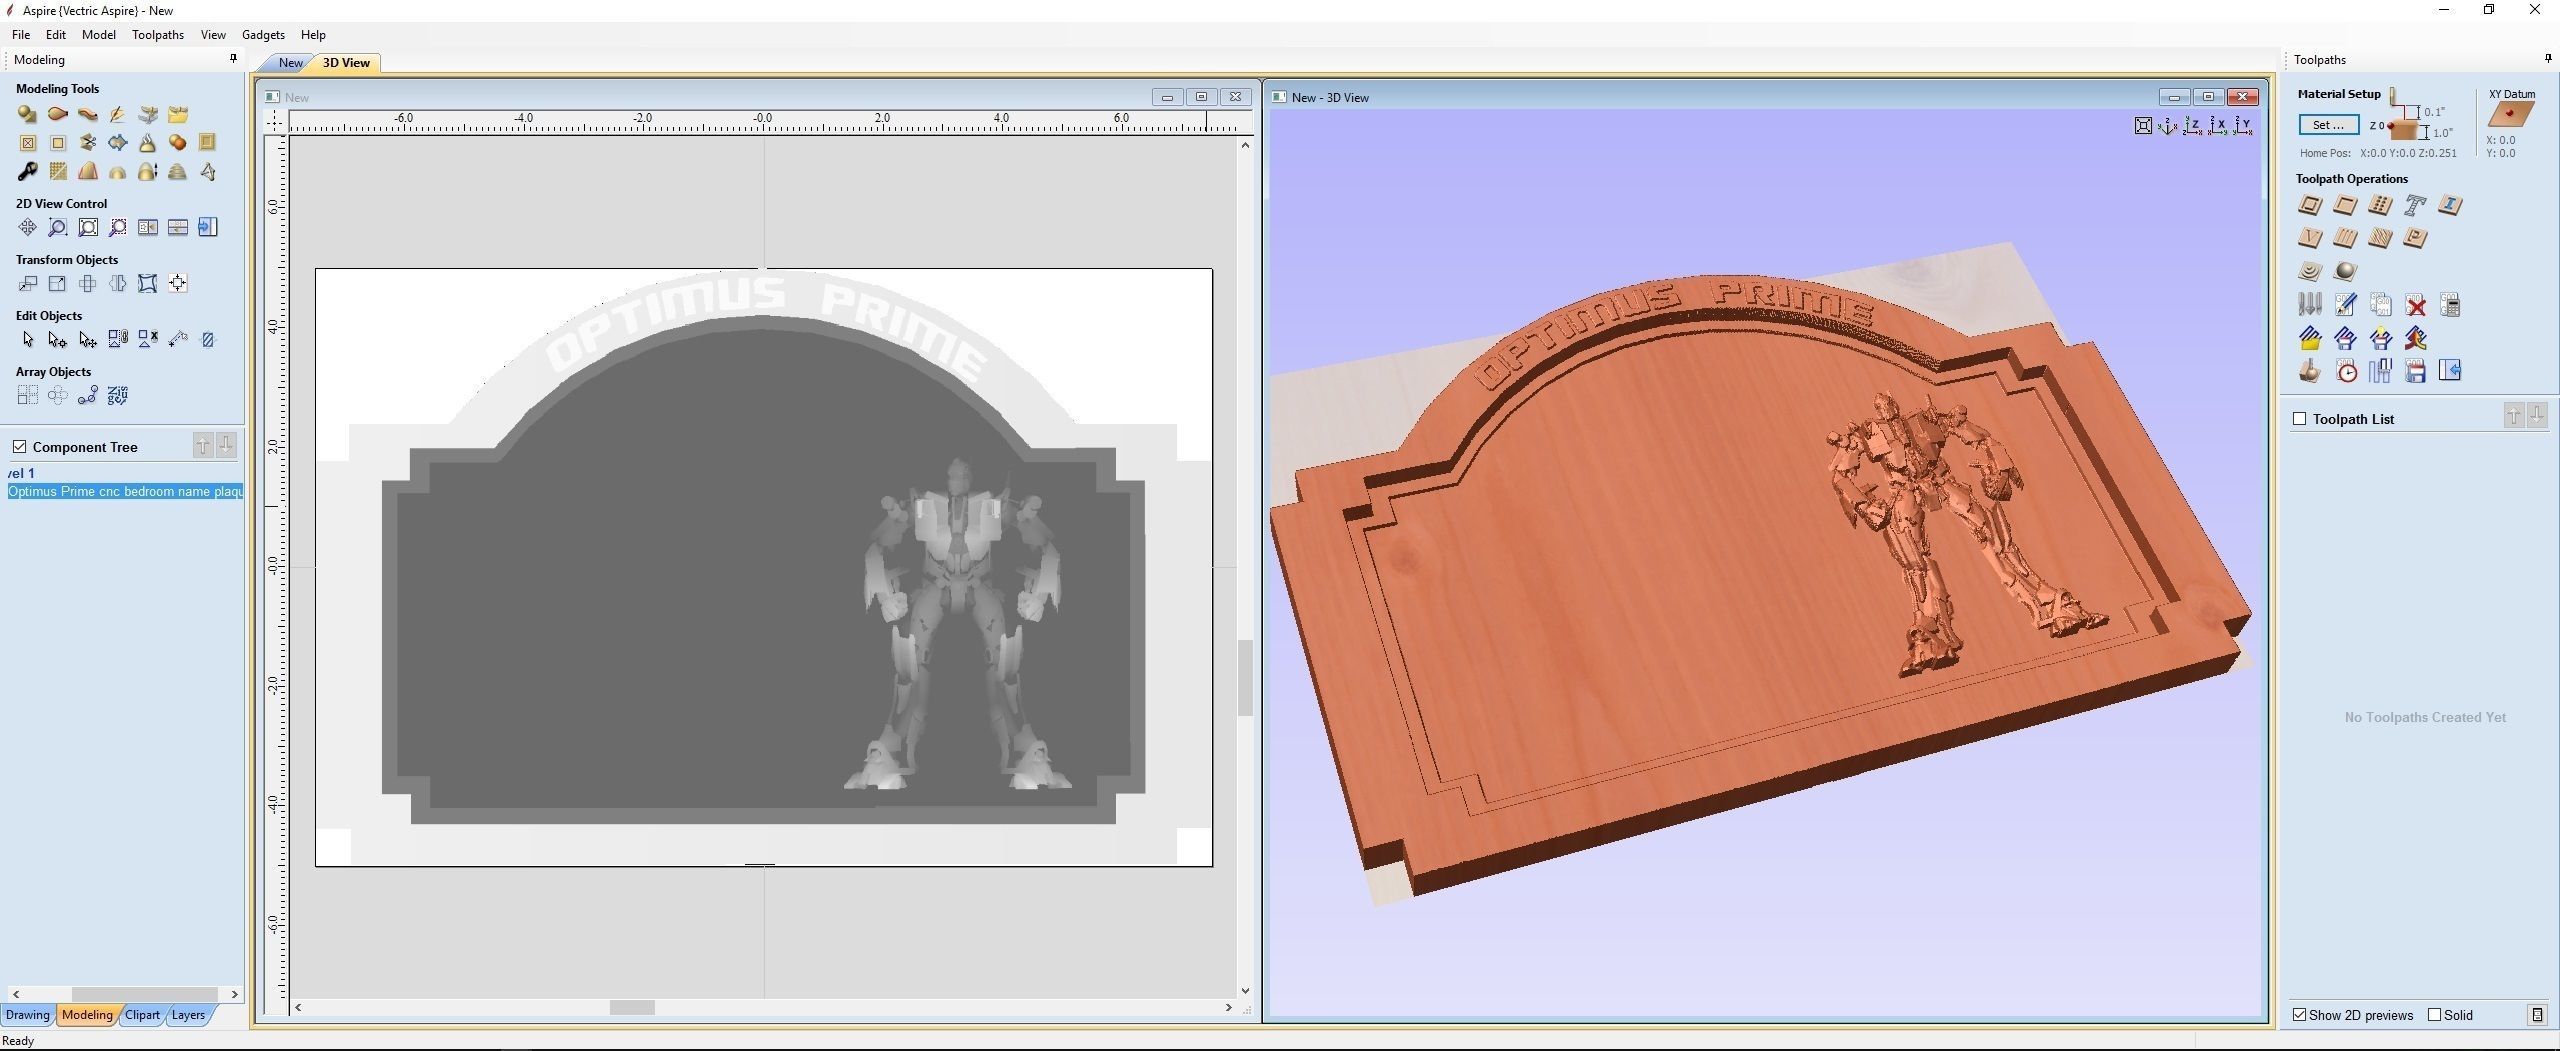Select the Move objects transform icon
Screen dimensions: 2560x1051
click(x=27, y=284)
